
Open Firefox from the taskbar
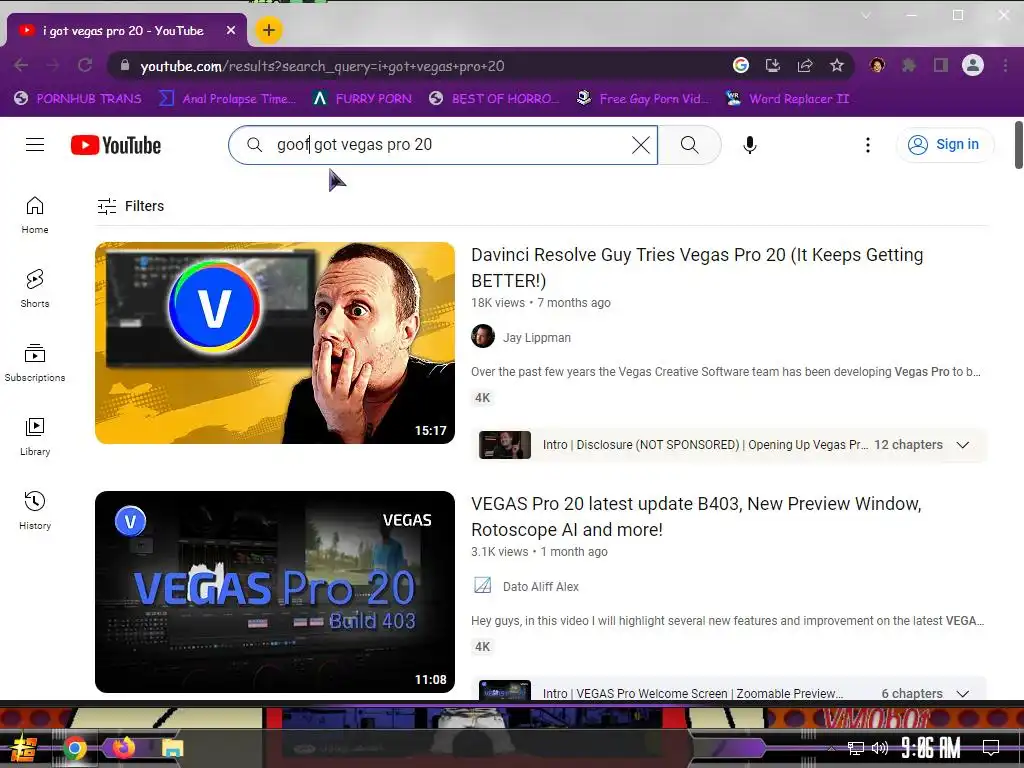123,747
